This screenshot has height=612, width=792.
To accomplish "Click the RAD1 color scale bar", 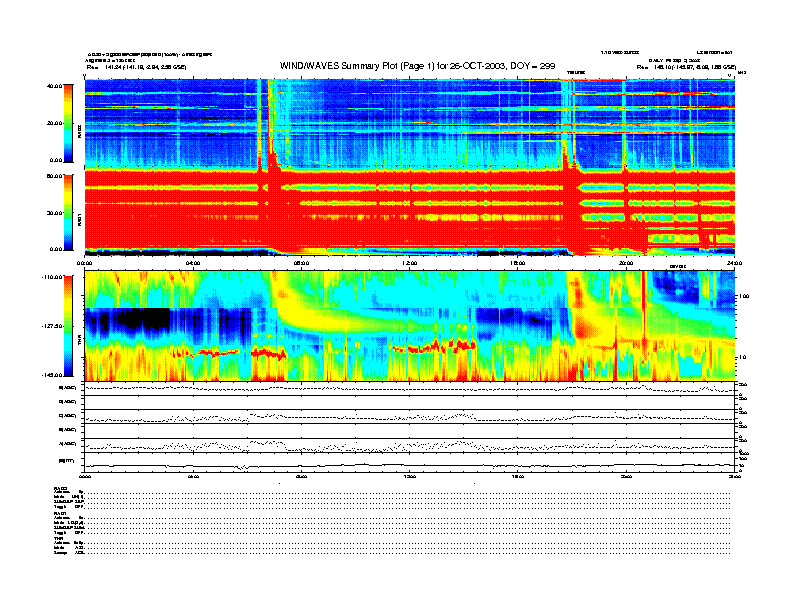I will (68, 213).
